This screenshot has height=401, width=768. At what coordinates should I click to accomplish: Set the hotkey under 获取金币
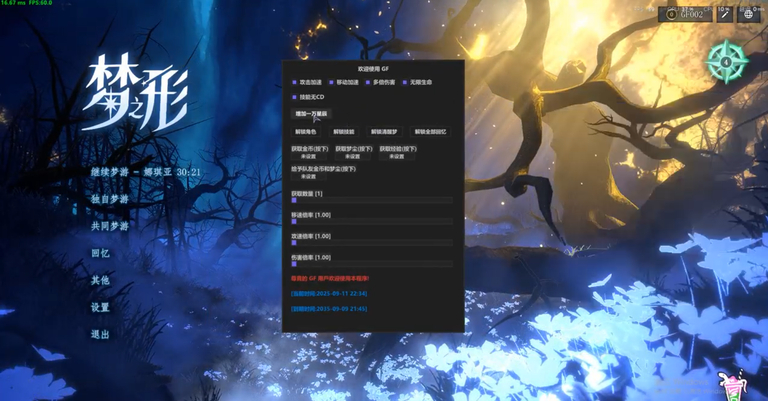pos(308,156)
